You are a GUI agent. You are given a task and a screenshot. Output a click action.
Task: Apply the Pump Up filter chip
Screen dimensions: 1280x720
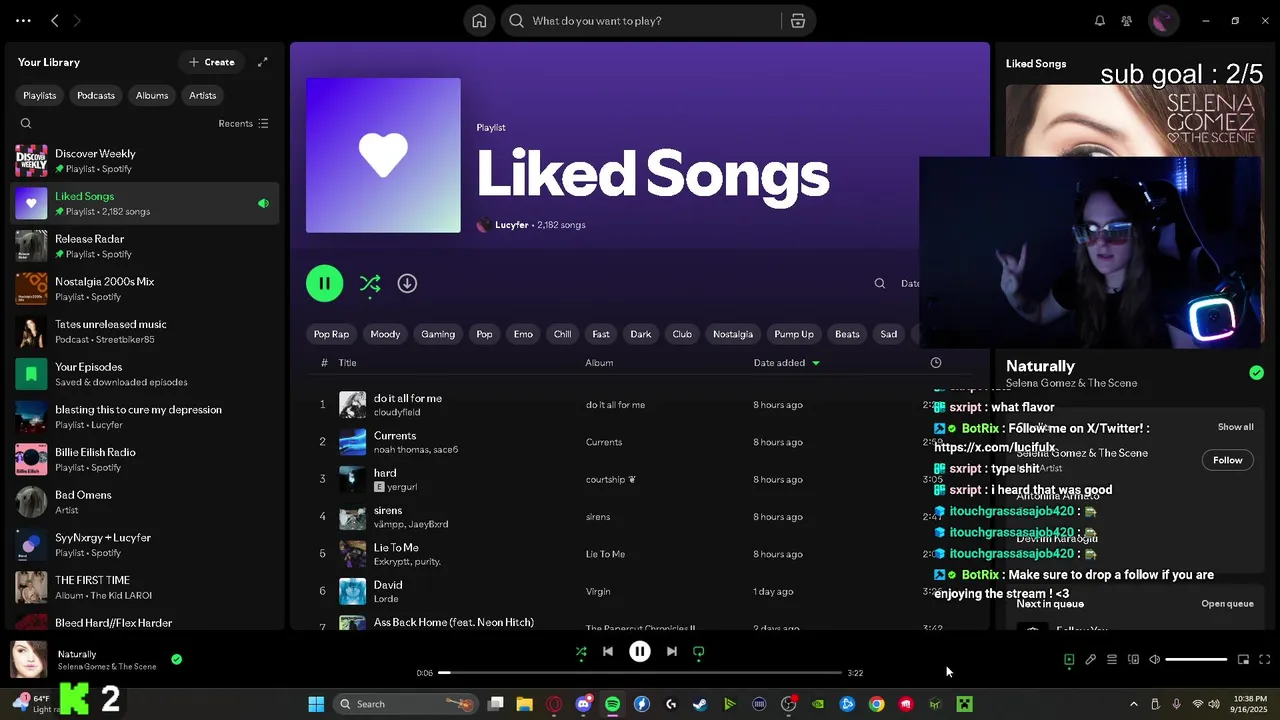(x=794, y=334)
